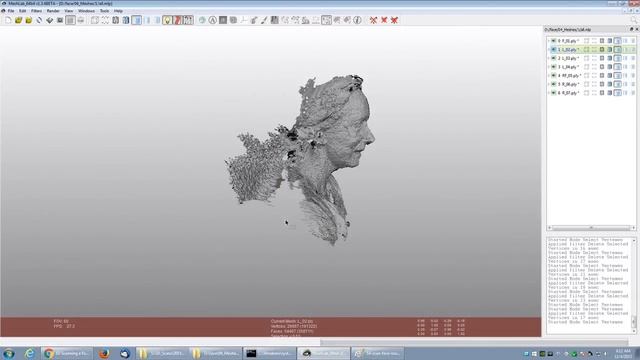Take a snapshot with the camera icon

click(60, 20)
